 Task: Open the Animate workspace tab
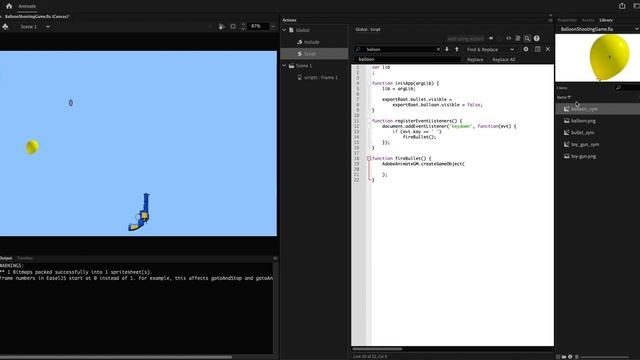point(27,6)
